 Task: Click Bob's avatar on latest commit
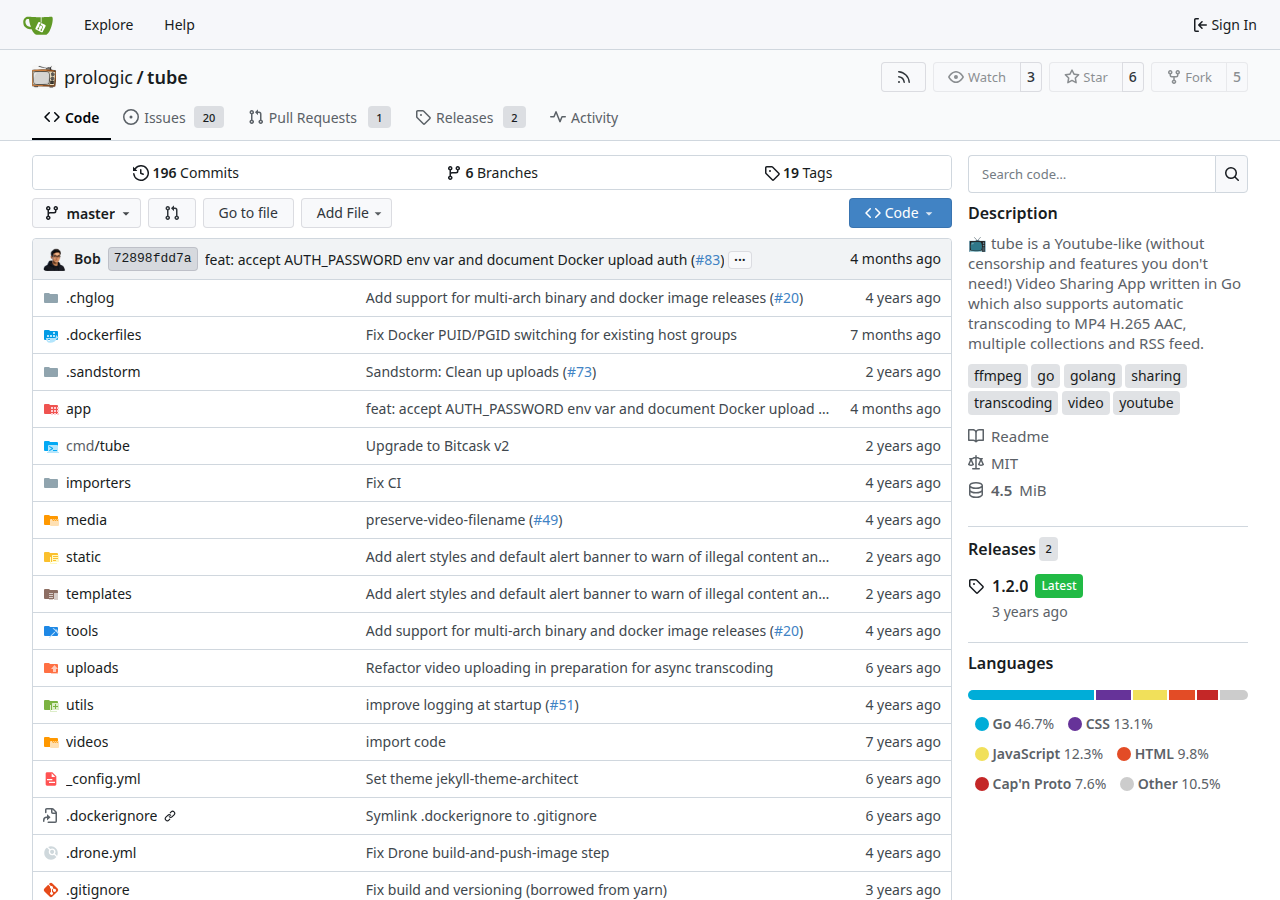coord(54,259)
